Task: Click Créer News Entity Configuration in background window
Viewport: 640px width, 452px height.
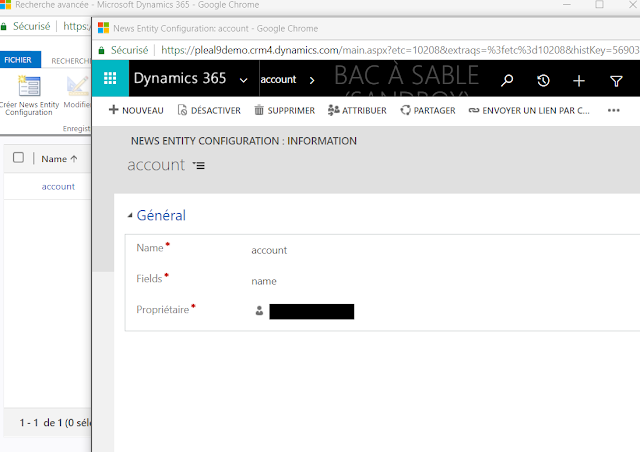Action: point(29,96)
